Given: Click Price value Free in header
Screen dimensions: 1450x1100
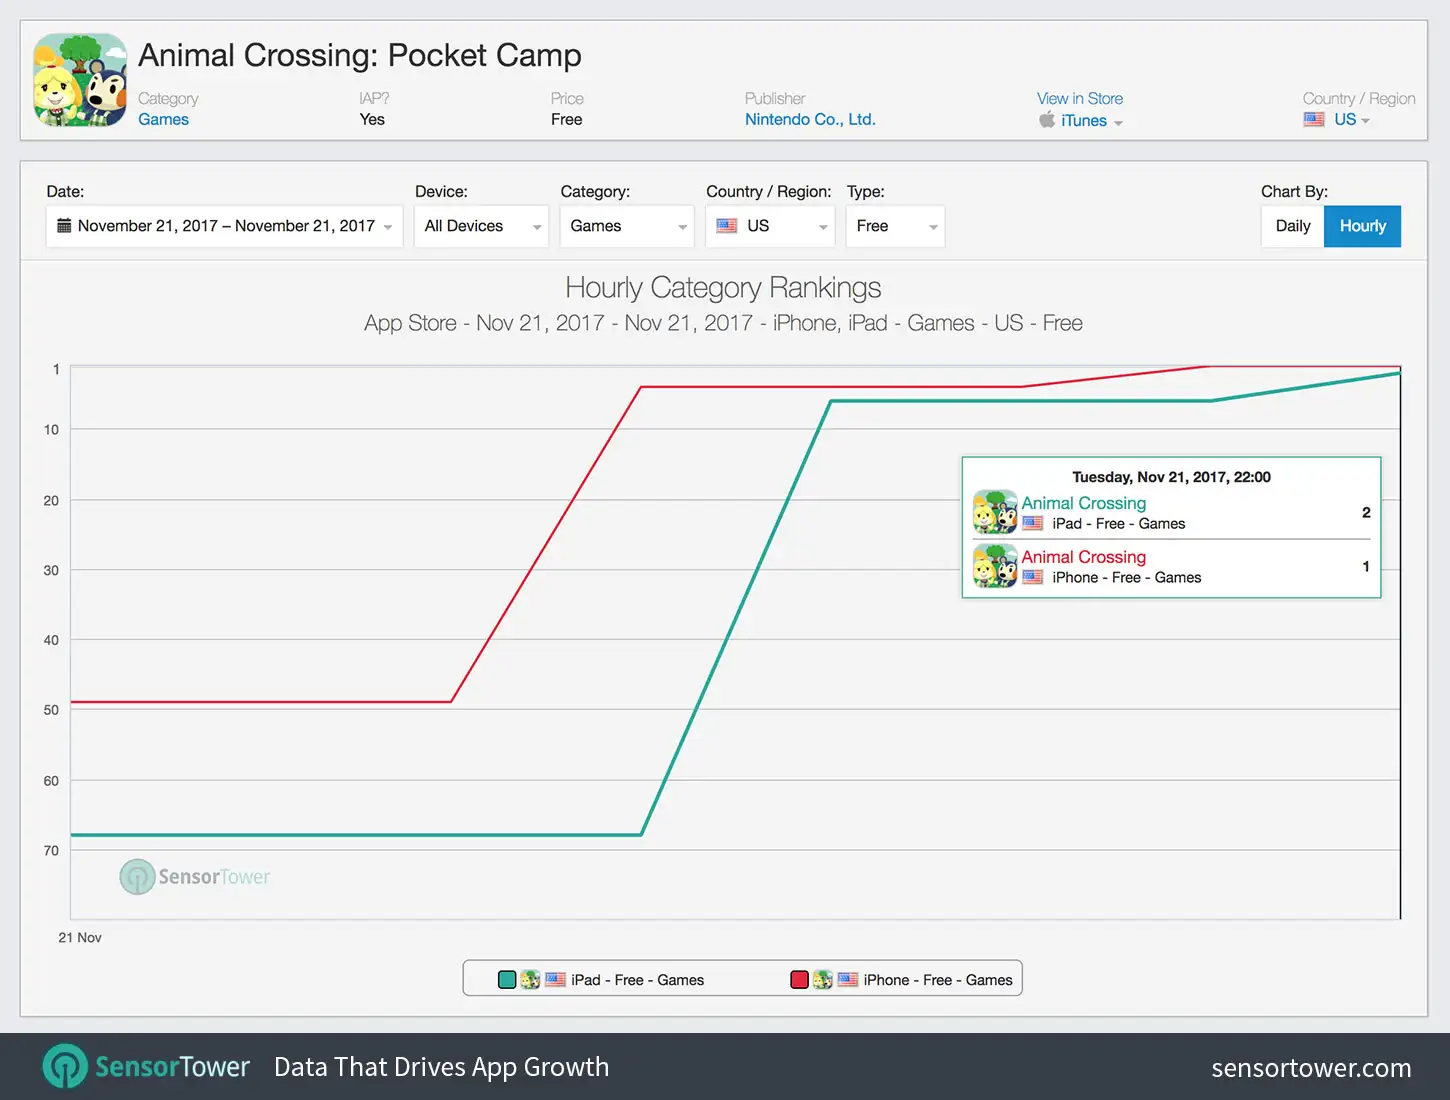Looking at the screenshot, I should pyautogui.click(x=566, y=119).
